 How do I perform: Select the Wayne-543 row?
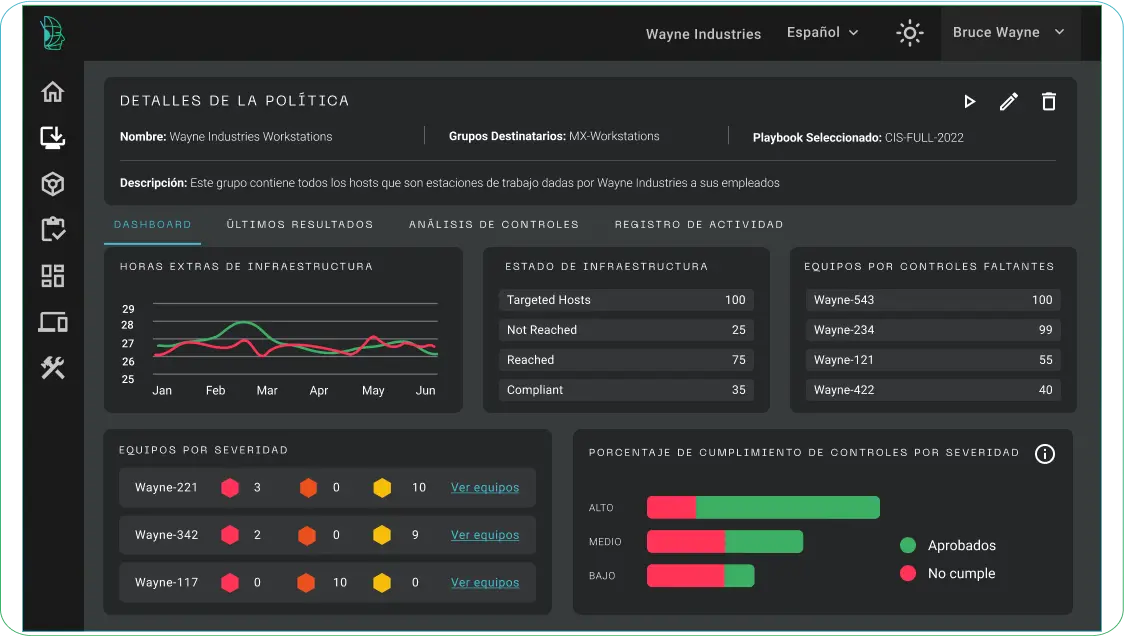[x=933, y=300]
